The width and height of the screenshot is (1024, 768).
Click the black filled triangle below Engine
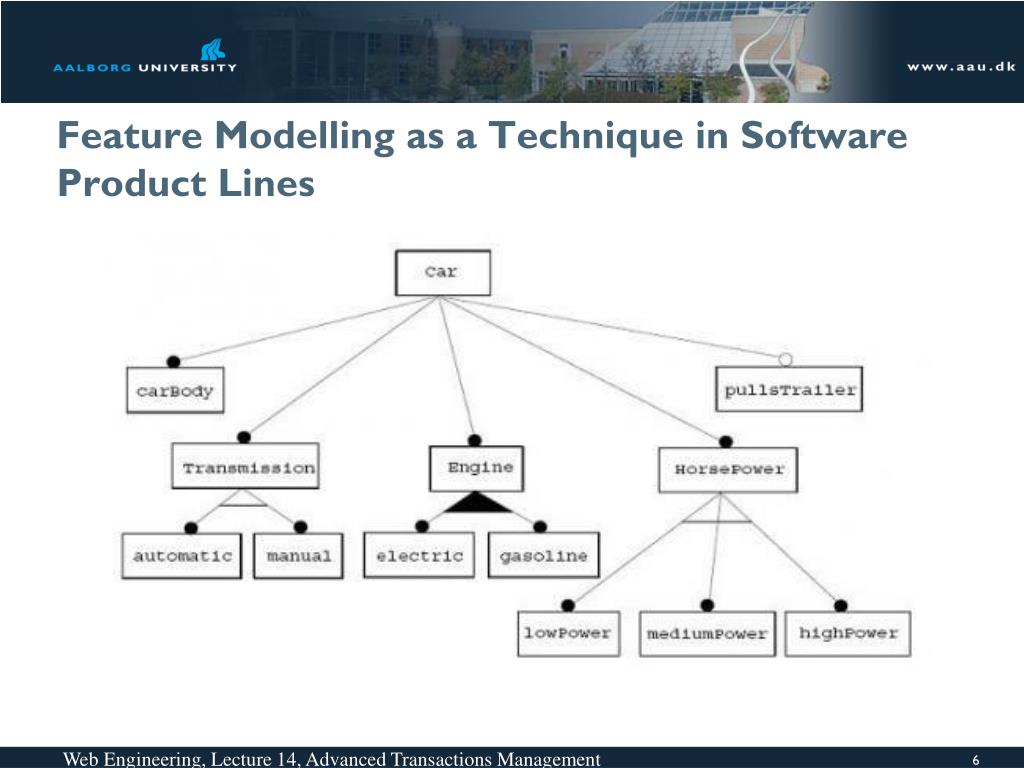(477, 502)
